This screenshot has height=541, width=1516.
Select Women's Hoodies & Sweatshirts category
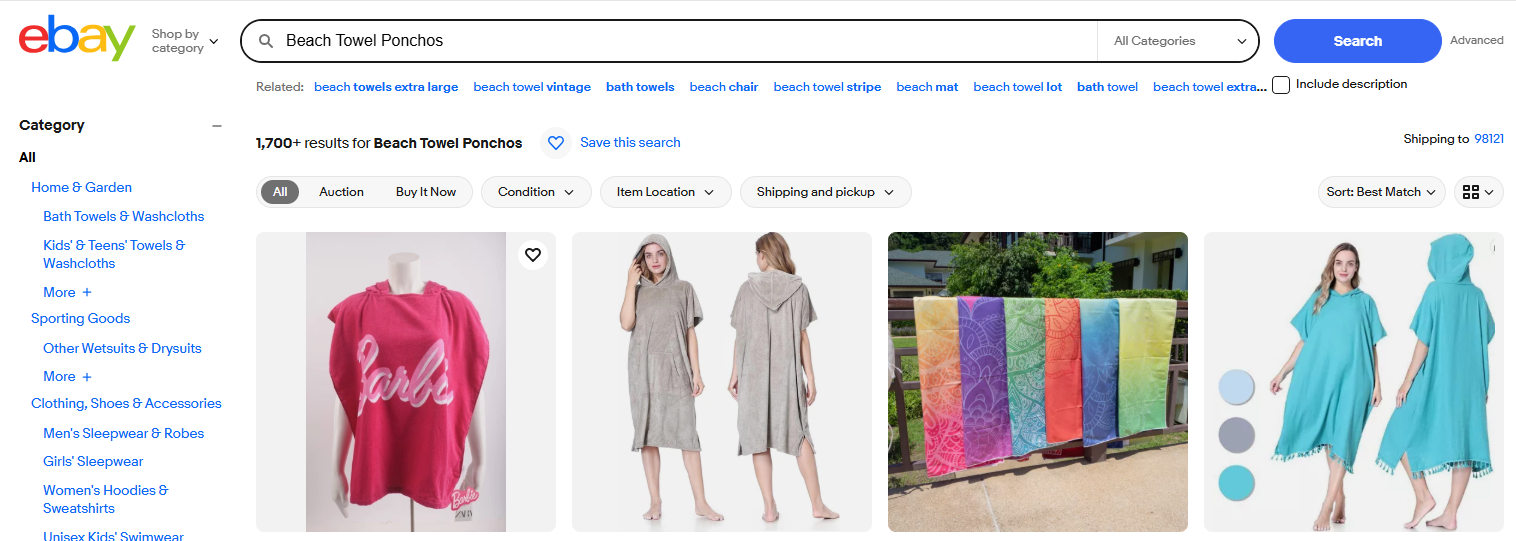106,499
